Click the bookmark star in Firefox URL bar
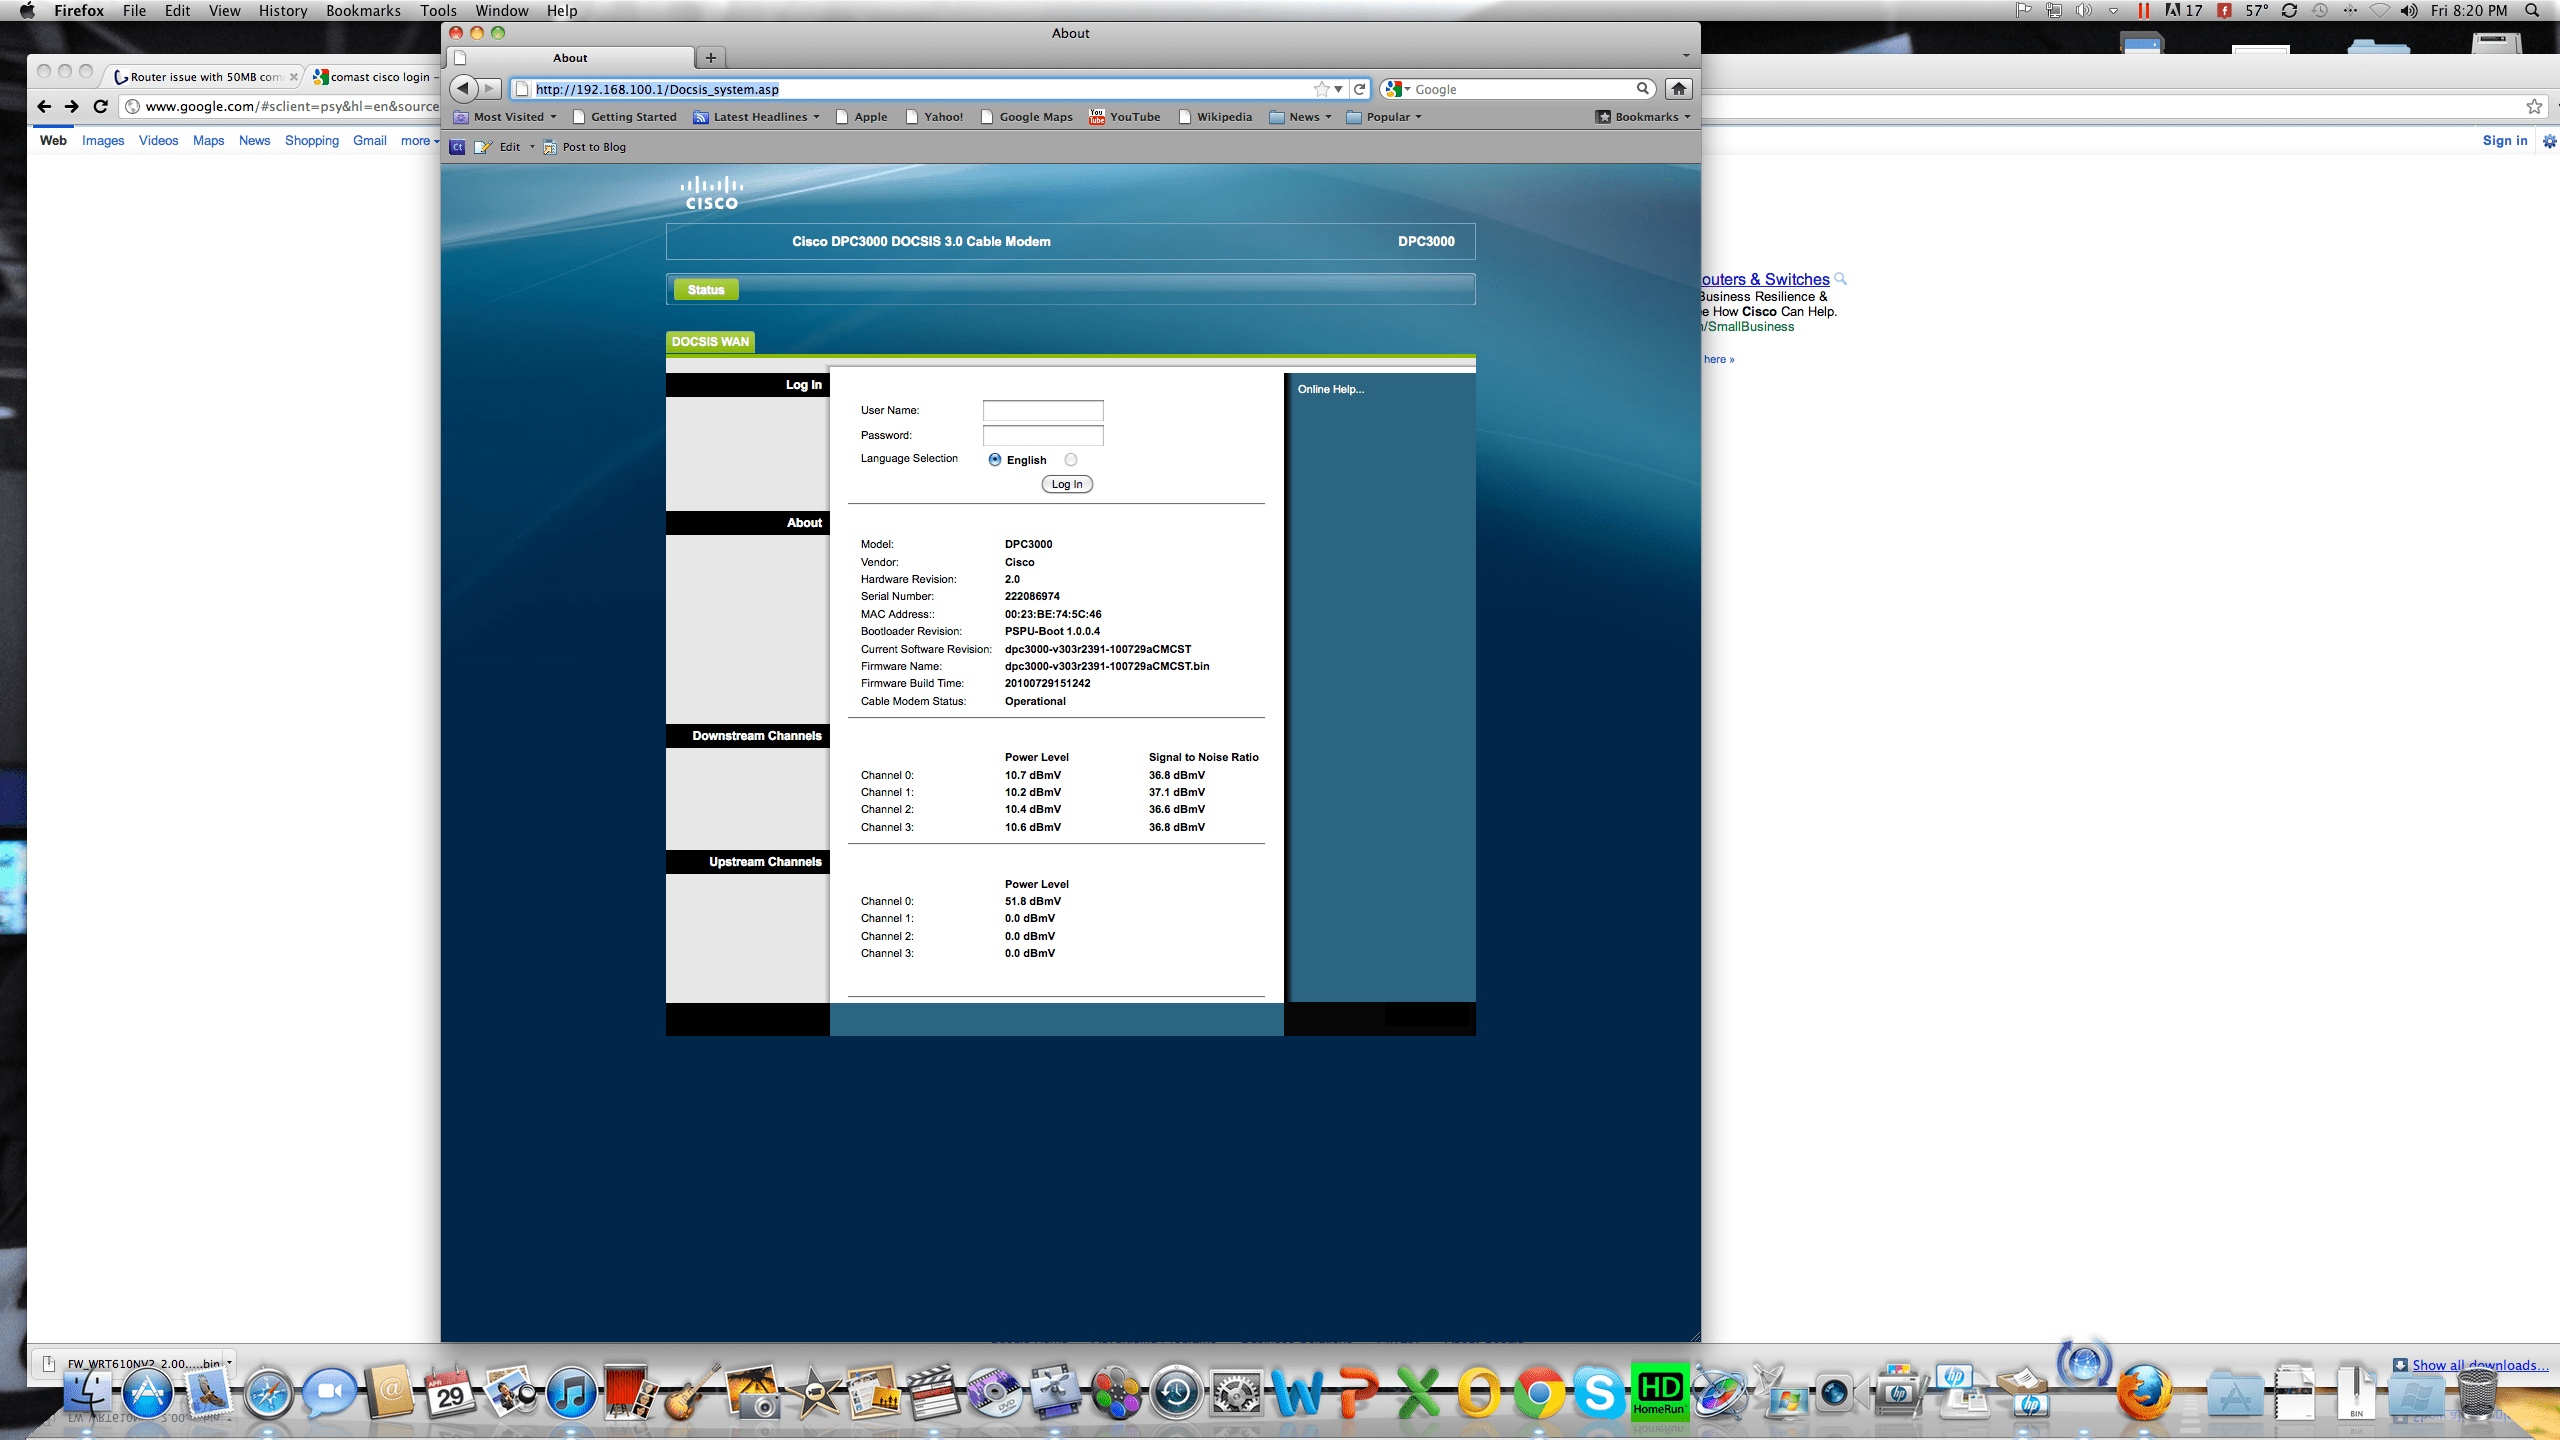Screen dimensions: 2560x1440 click(x=1321, y=89)
